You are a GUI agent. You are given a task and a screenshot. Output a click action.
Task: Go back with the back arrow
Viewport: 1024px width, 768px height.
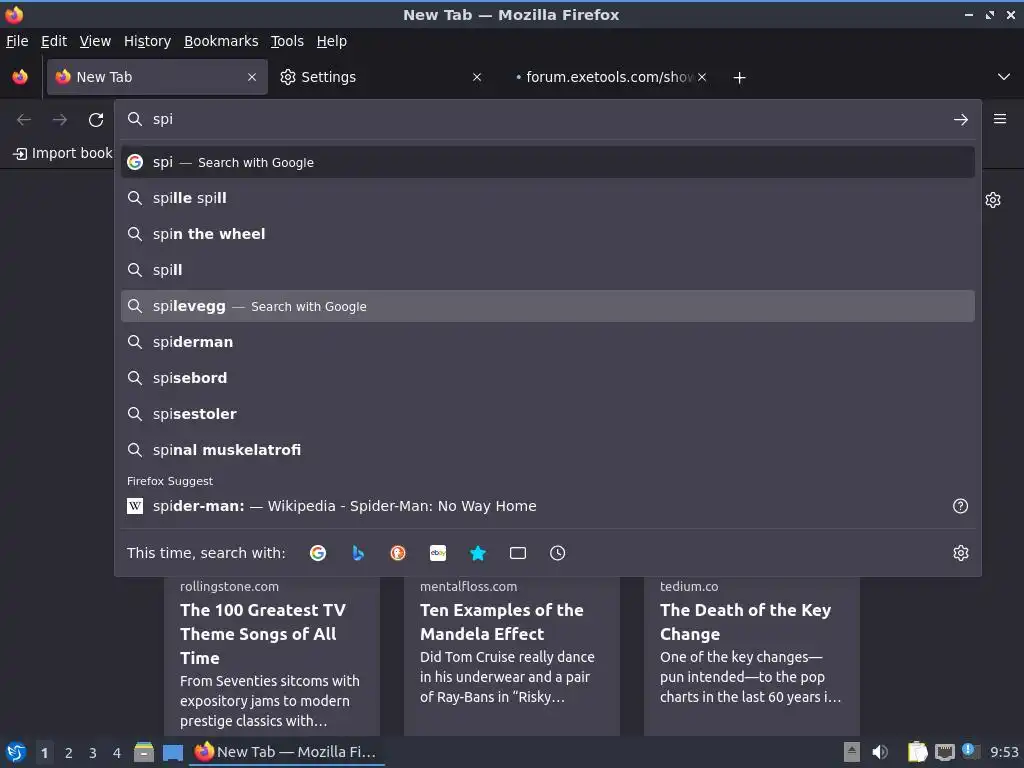(24, 120)
